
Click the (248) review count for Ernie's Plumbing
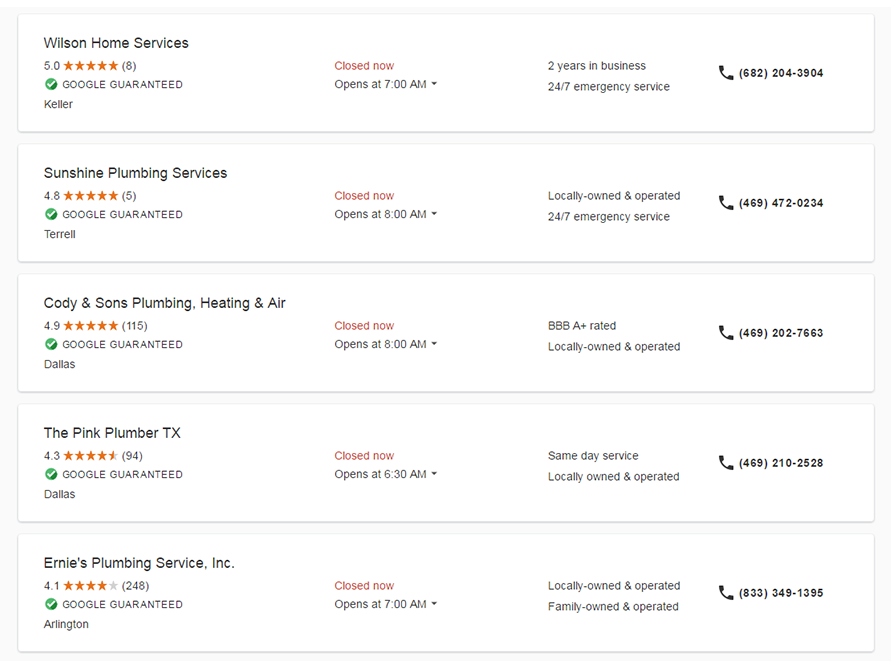[135, 586]
